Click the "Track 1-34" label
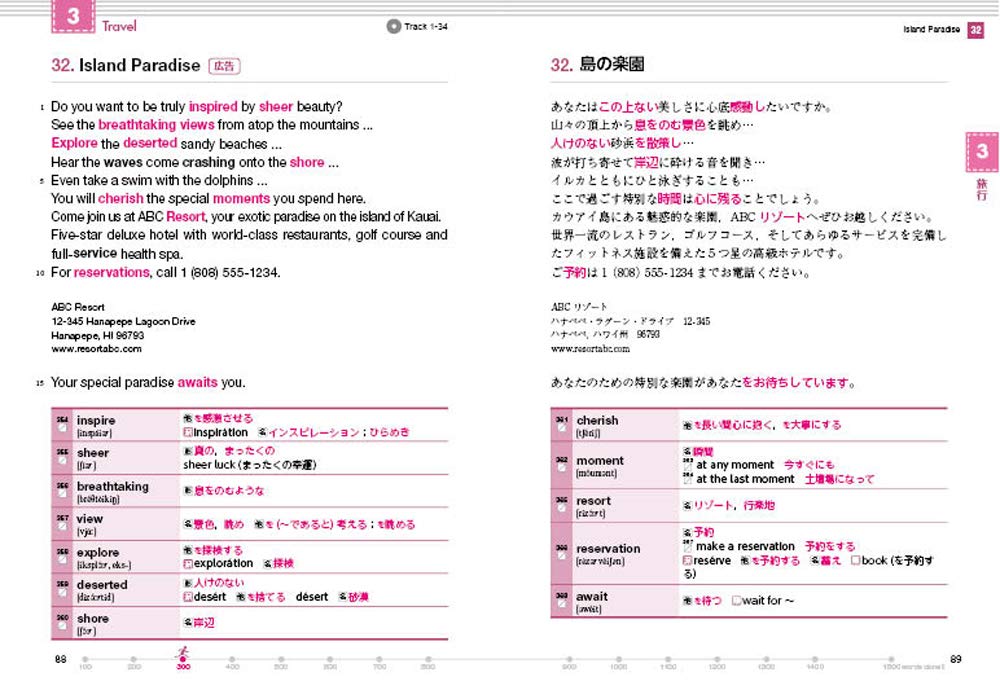The height and width of the screenshot is (690, 1000). [x=425, y=27]
